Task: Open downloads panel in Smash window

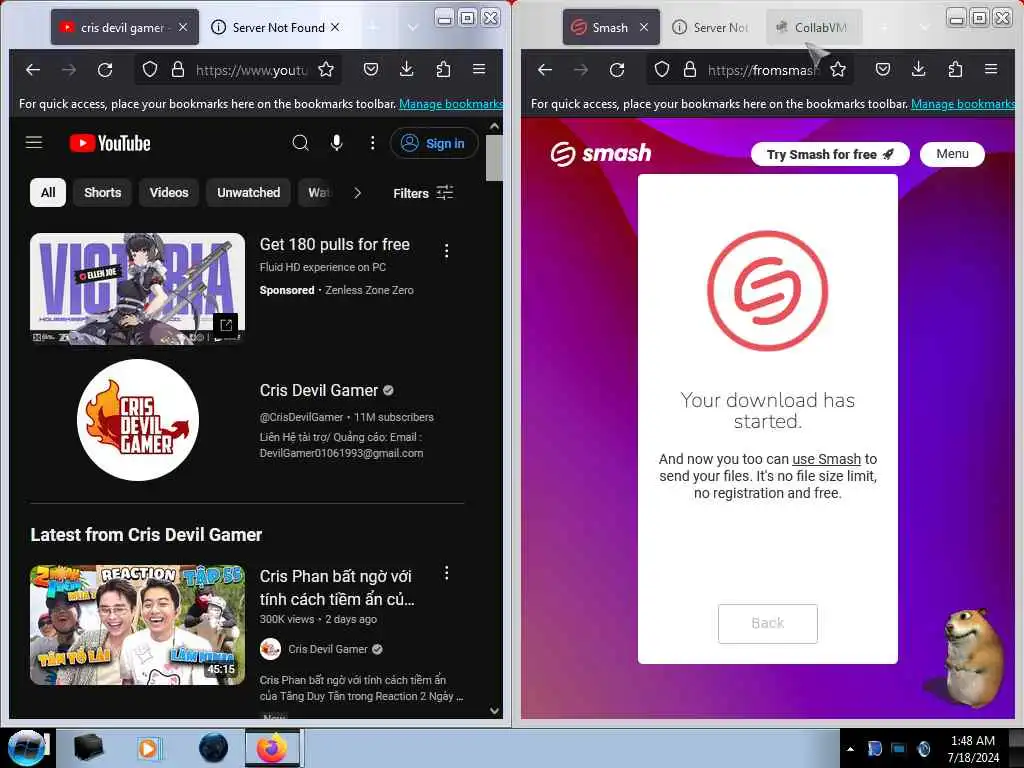Action: 918,69
